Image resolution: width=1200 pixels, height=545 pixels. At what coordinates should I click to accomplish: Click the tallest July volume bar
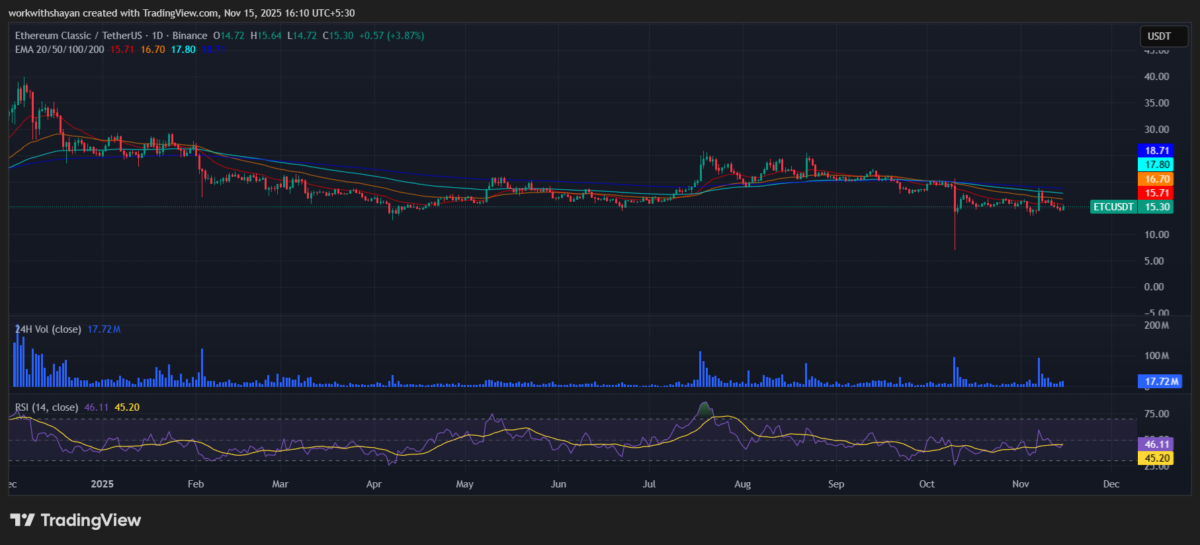[x=701, y=369]
